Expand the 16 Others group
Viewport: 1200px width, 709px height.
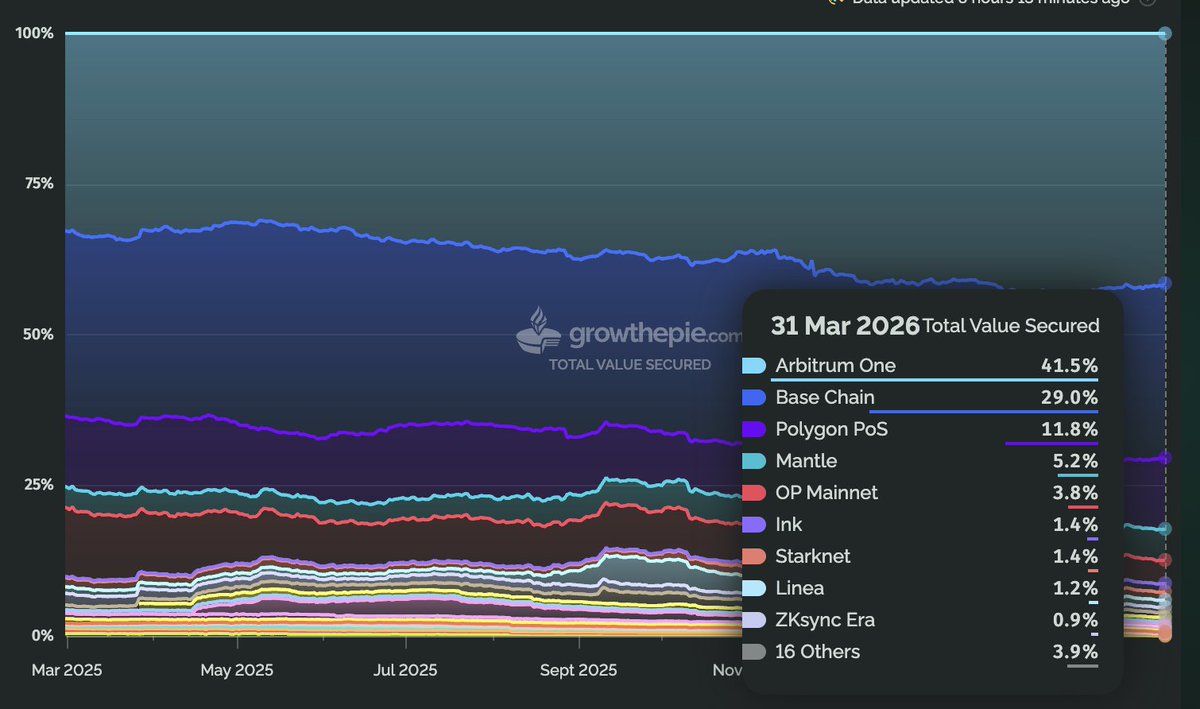pos(816,651)
